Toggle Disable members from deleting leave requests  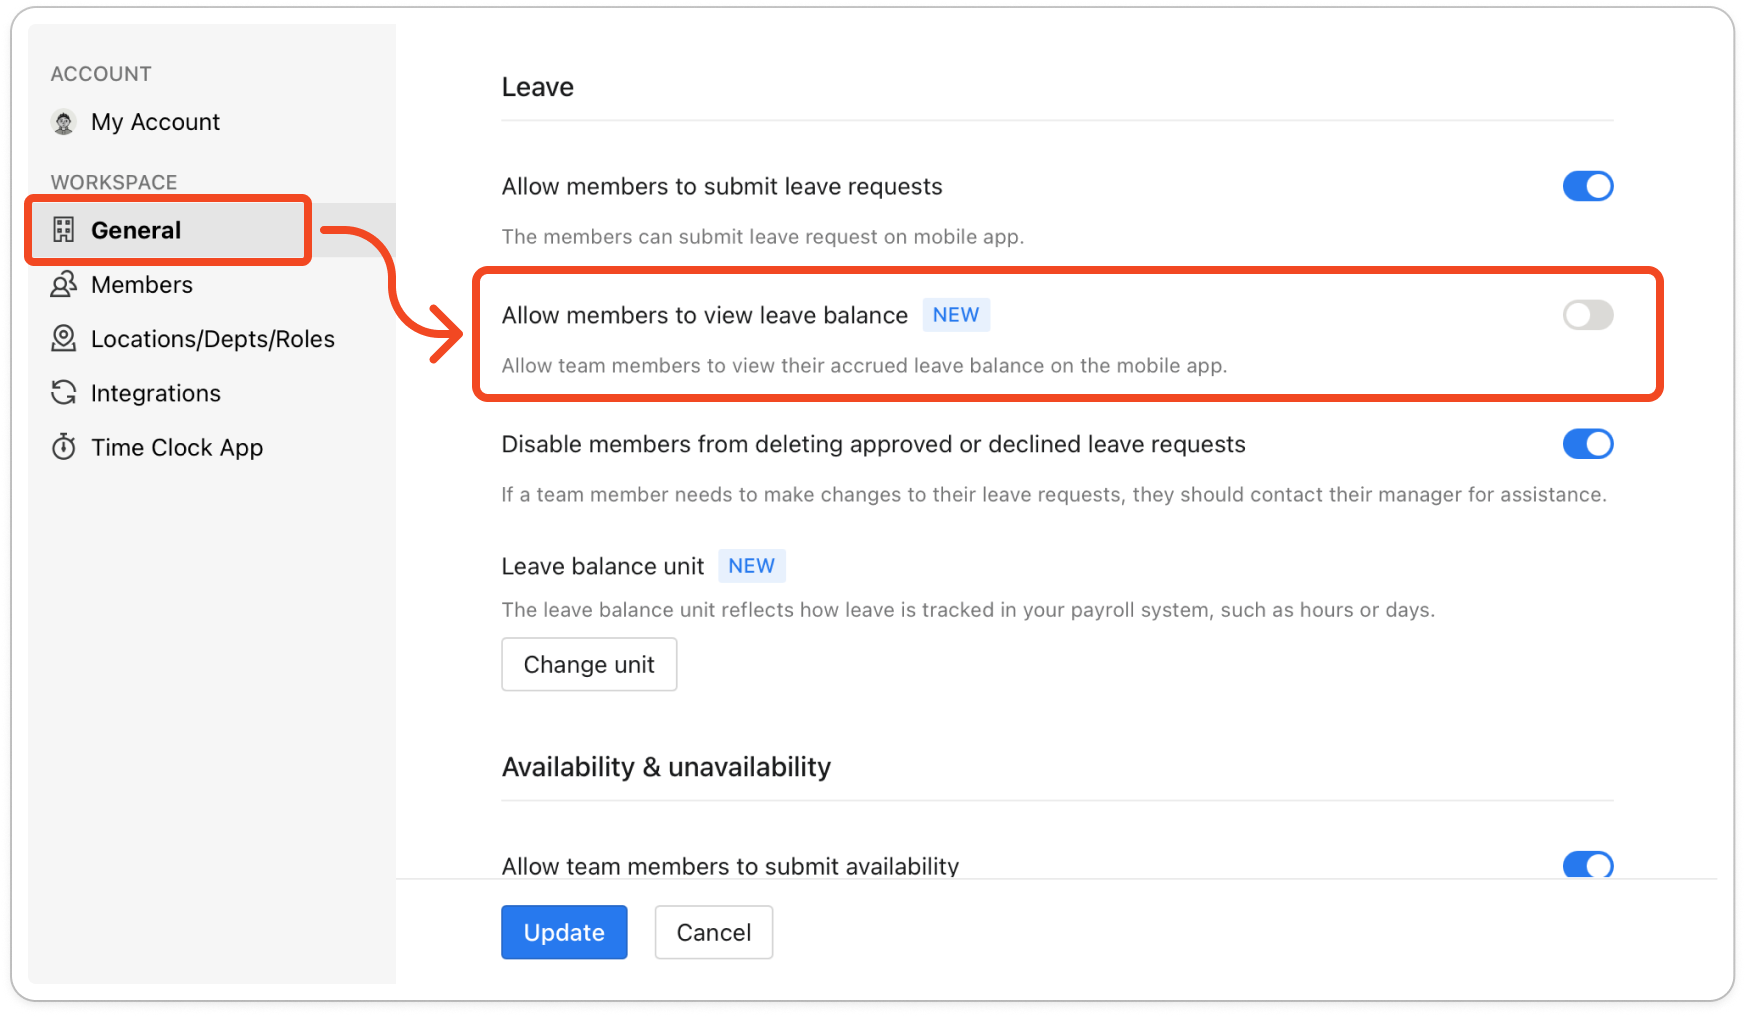tap(1588, 444)
